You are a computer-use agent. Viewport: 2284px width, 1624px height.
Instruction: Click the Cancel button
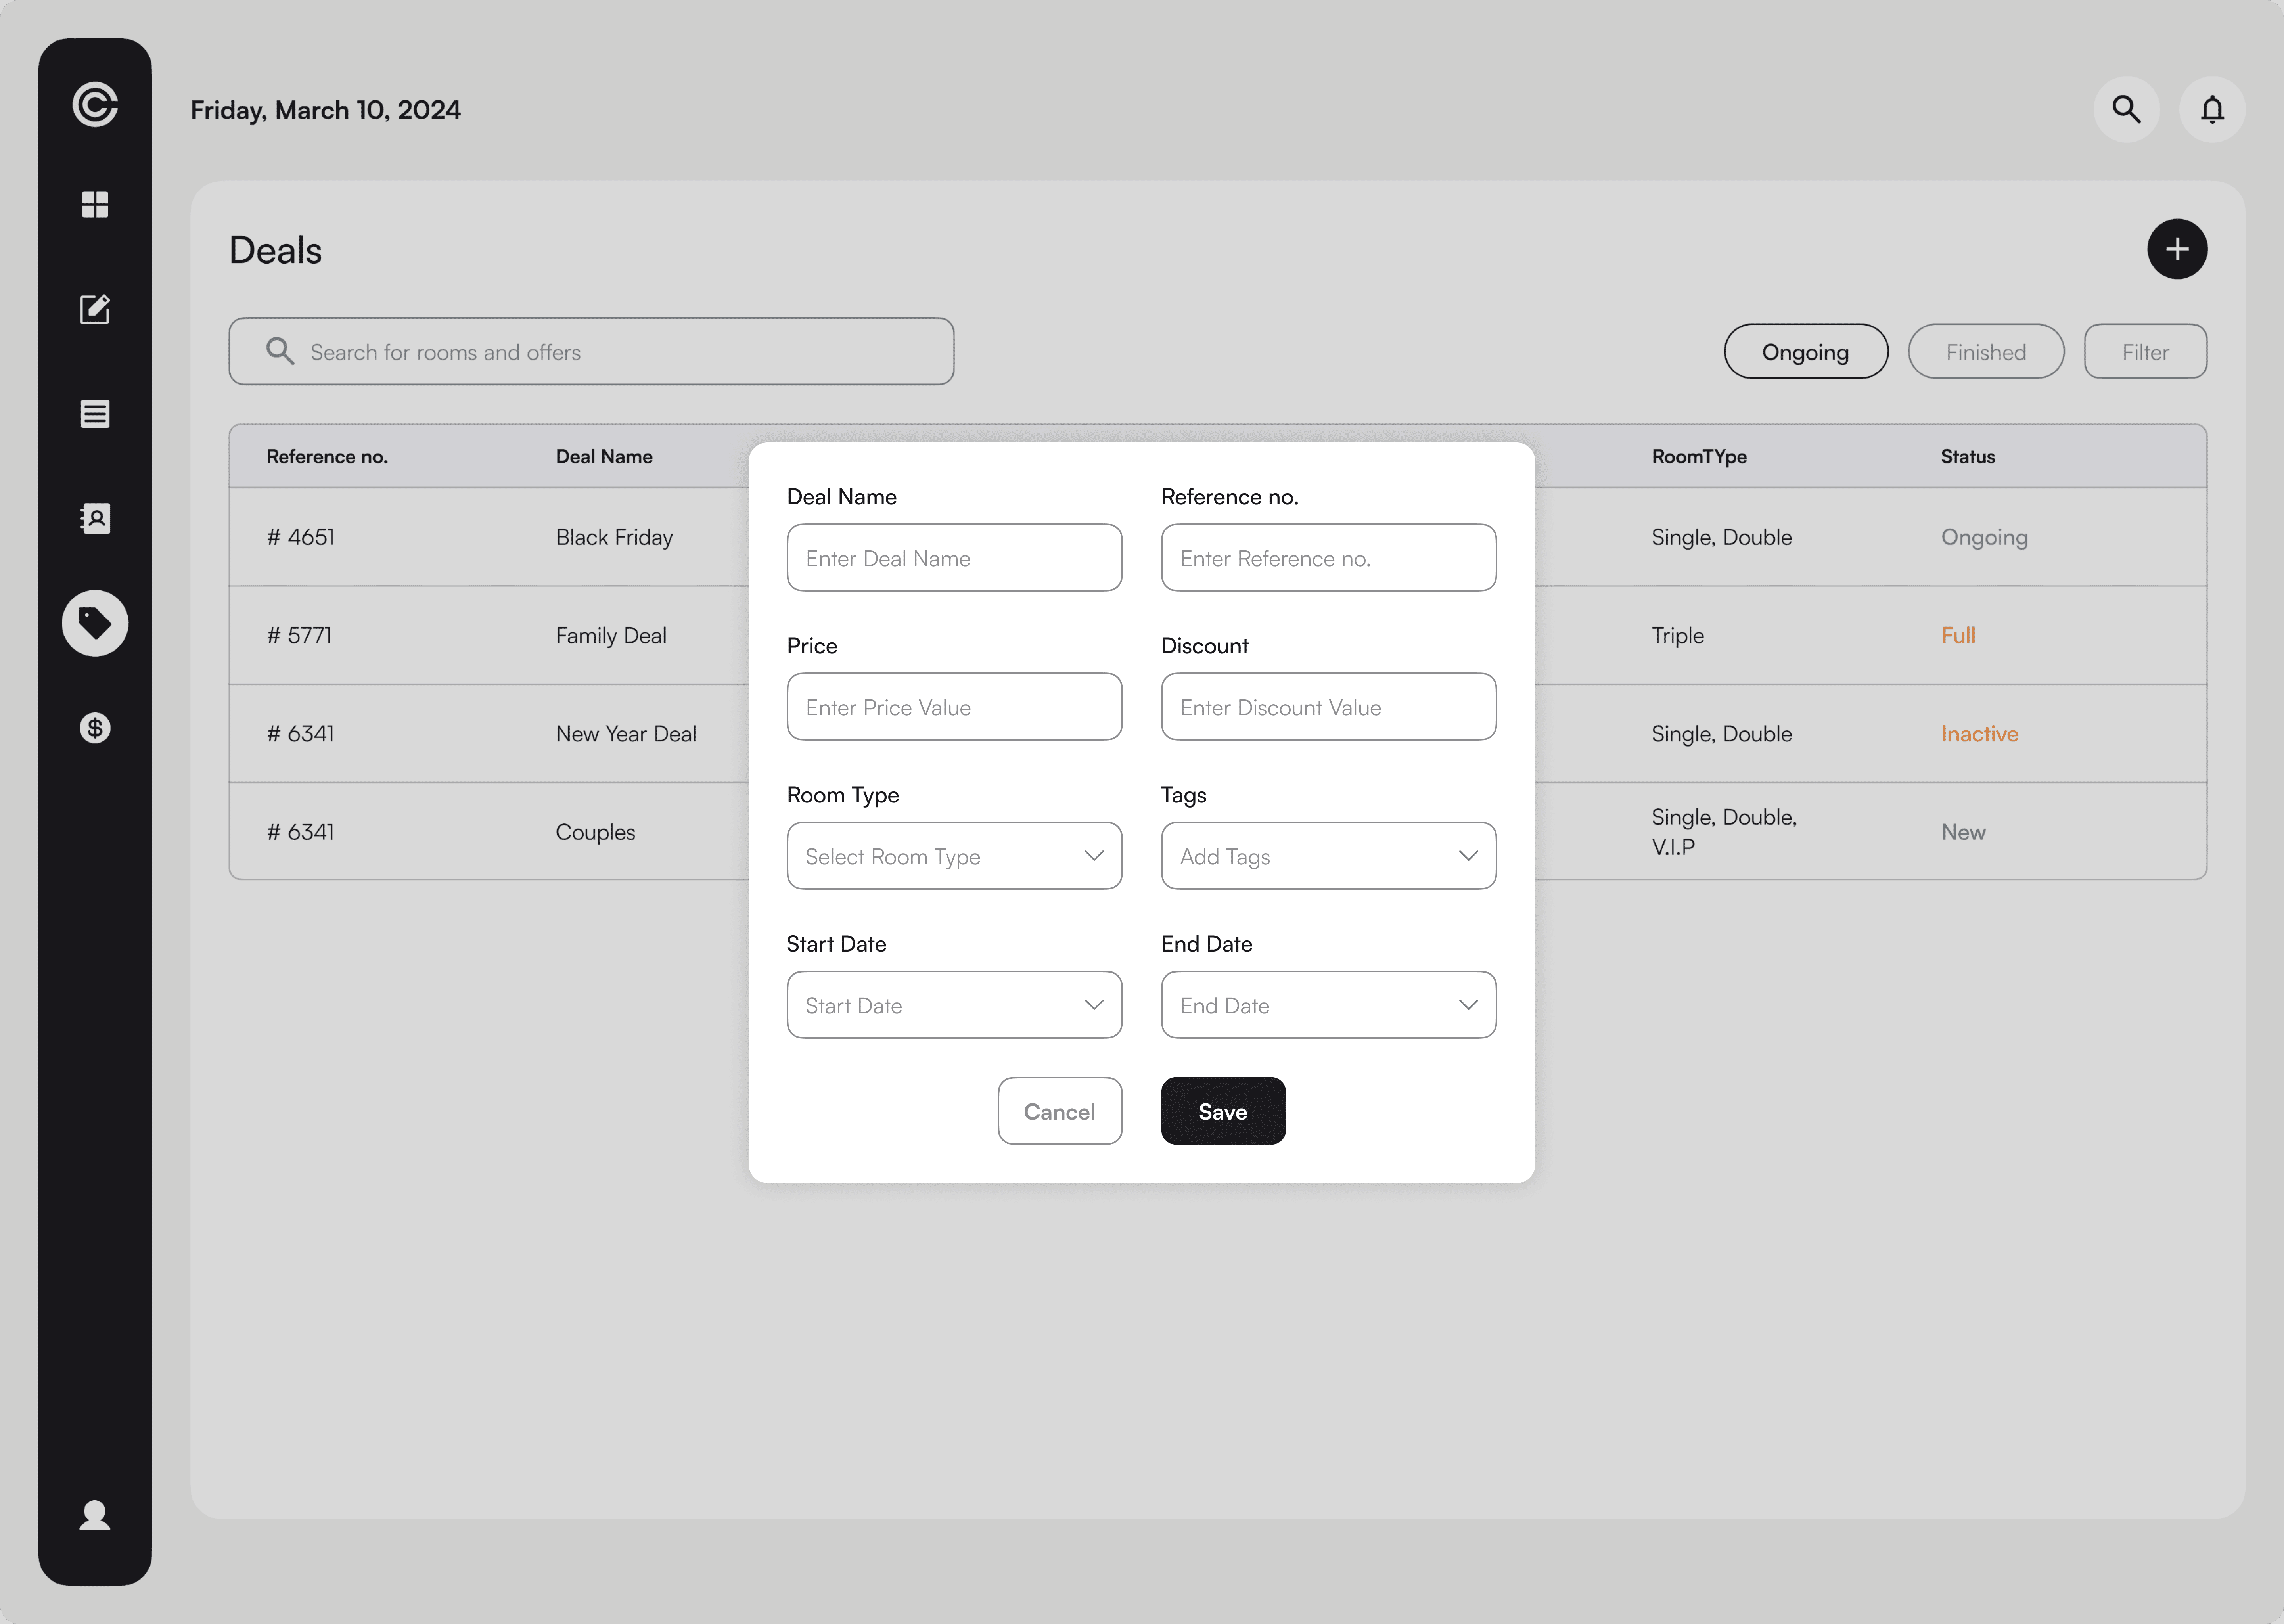coord(1059,1111)
